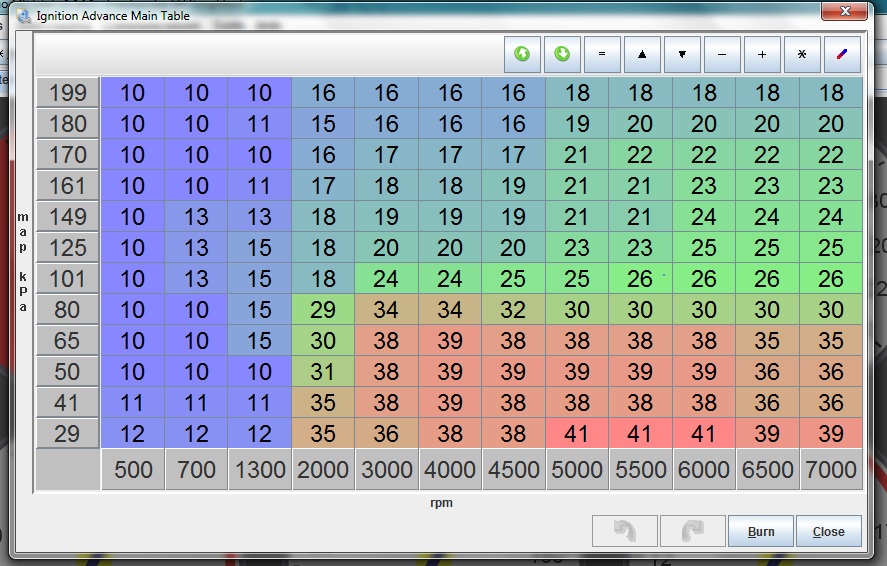Viewport: 887px width, 566px height.
Task: Select cell 19 at 180 kPa, 5000 rpm
Action: (x=577, y=124)
